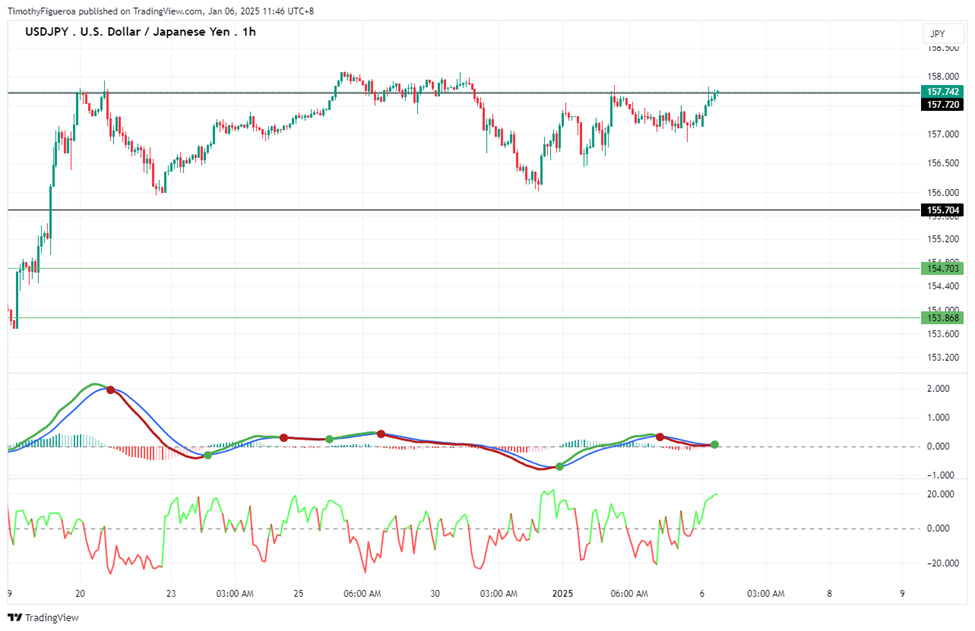Click the 153.600 price axis value
This screenshot has height=631, width=975.
tap(943, 334)
